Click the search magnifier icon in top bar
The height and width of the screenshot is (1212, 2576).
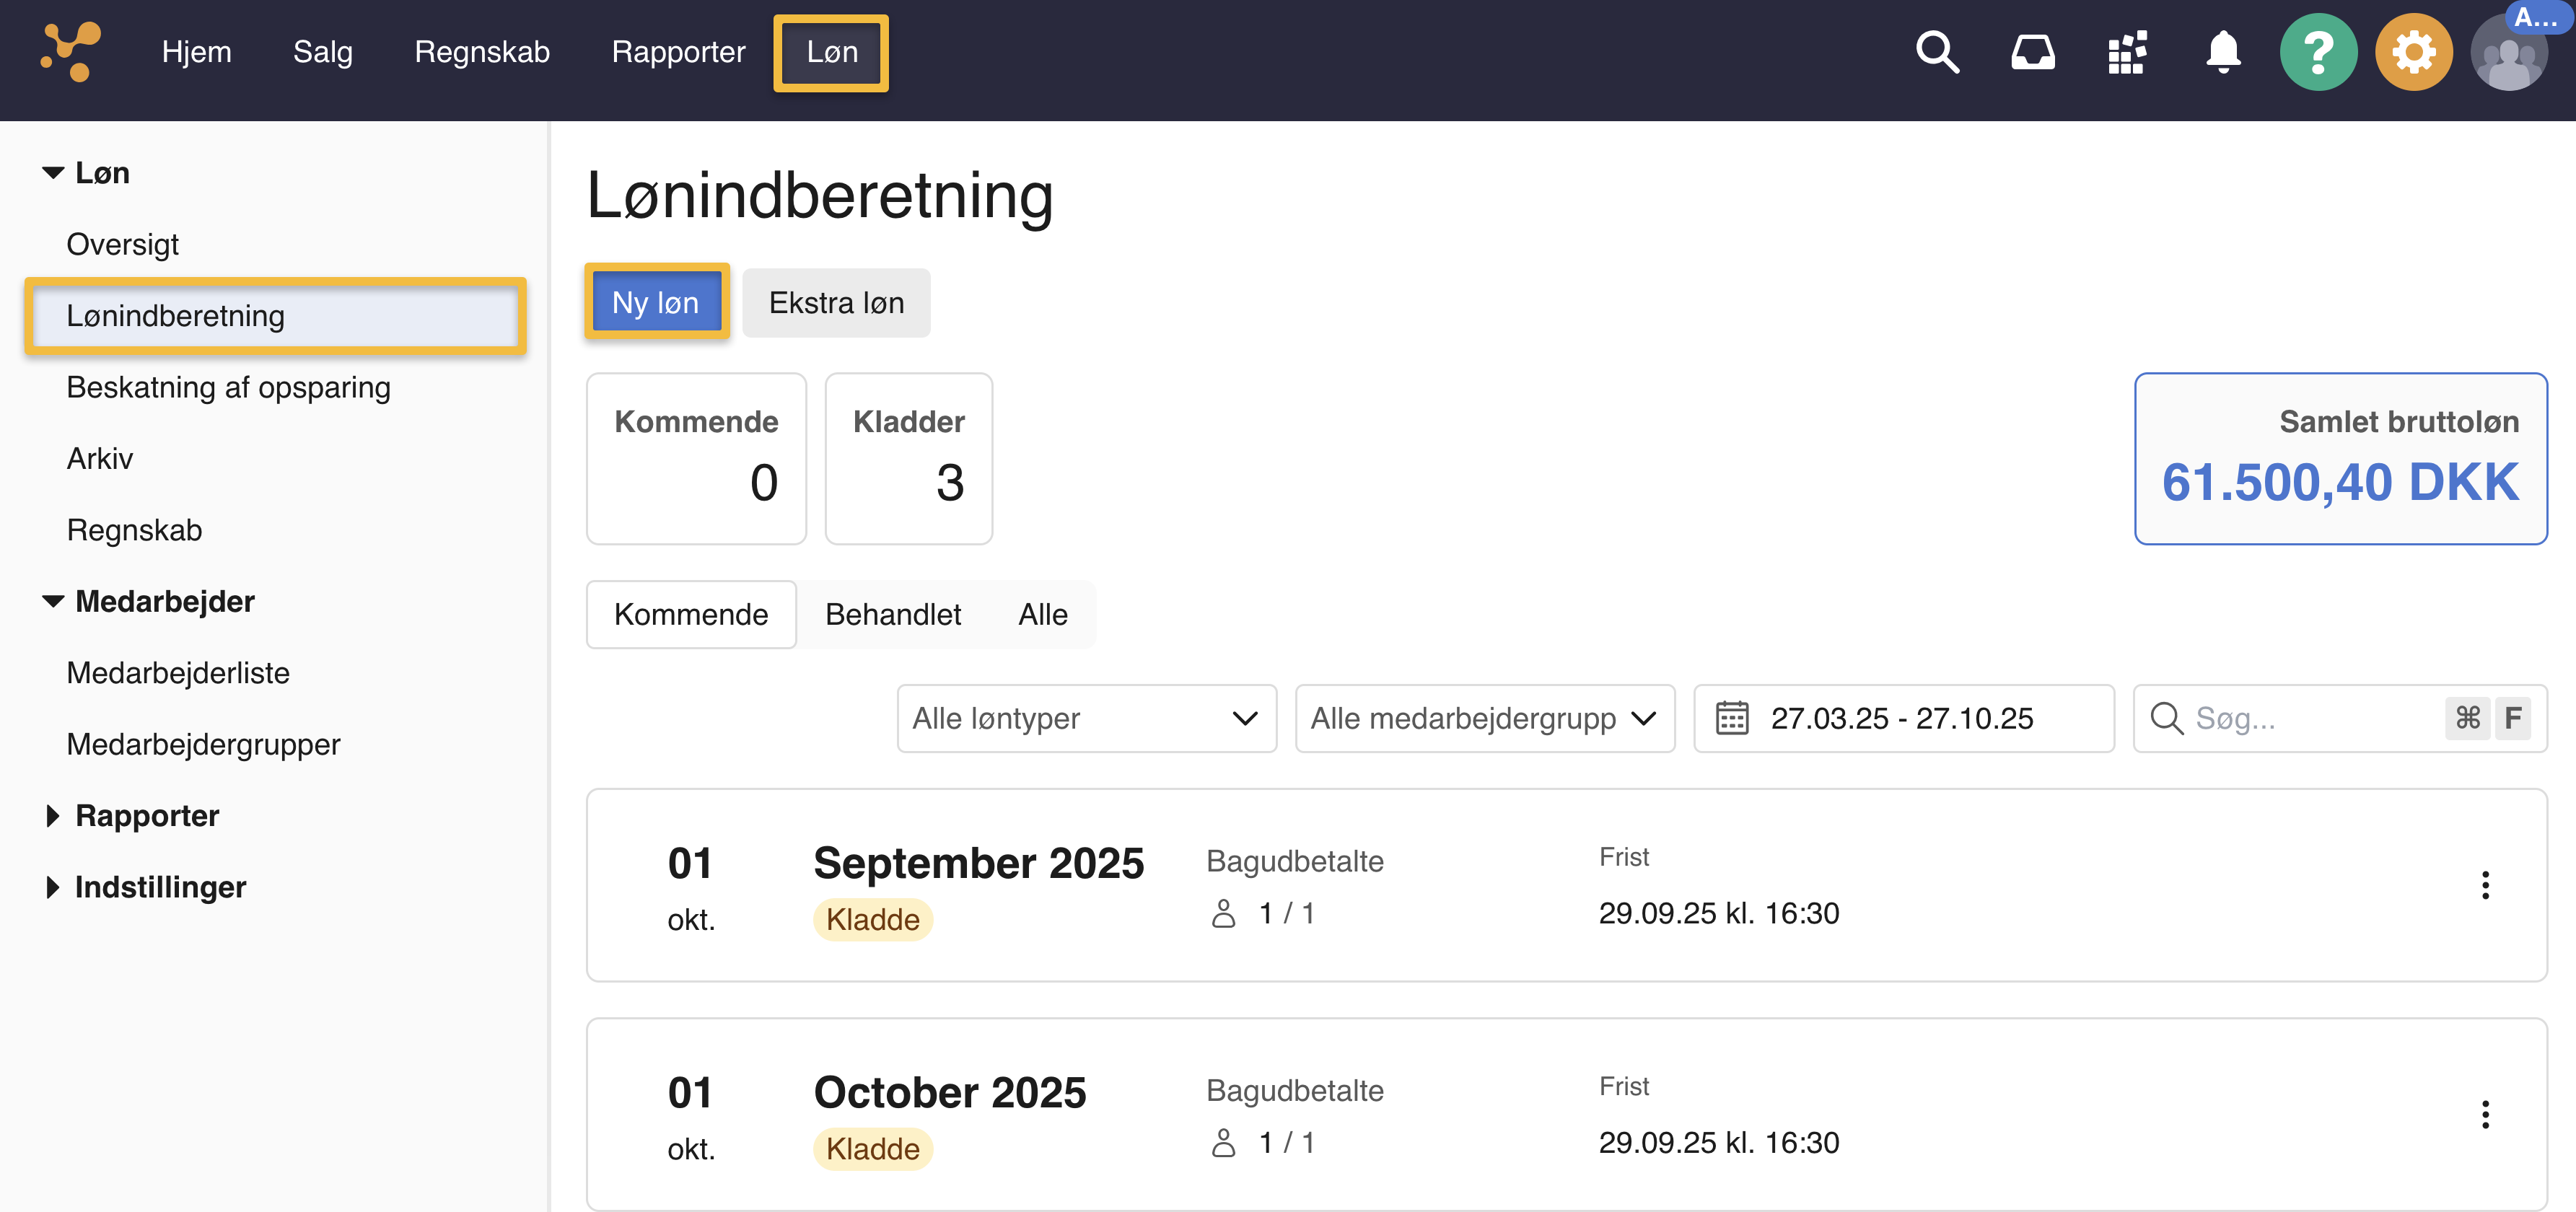[1936, 52]
